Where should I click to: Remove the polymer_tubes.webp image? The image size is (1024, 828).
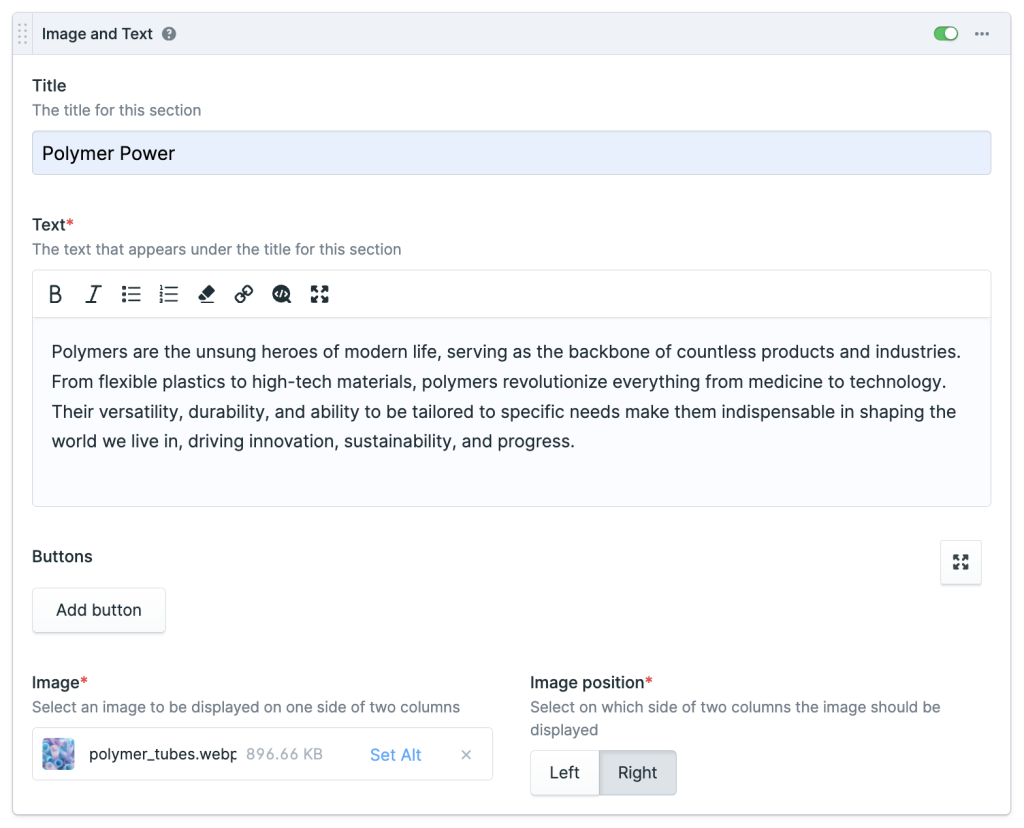coord(466,755)
